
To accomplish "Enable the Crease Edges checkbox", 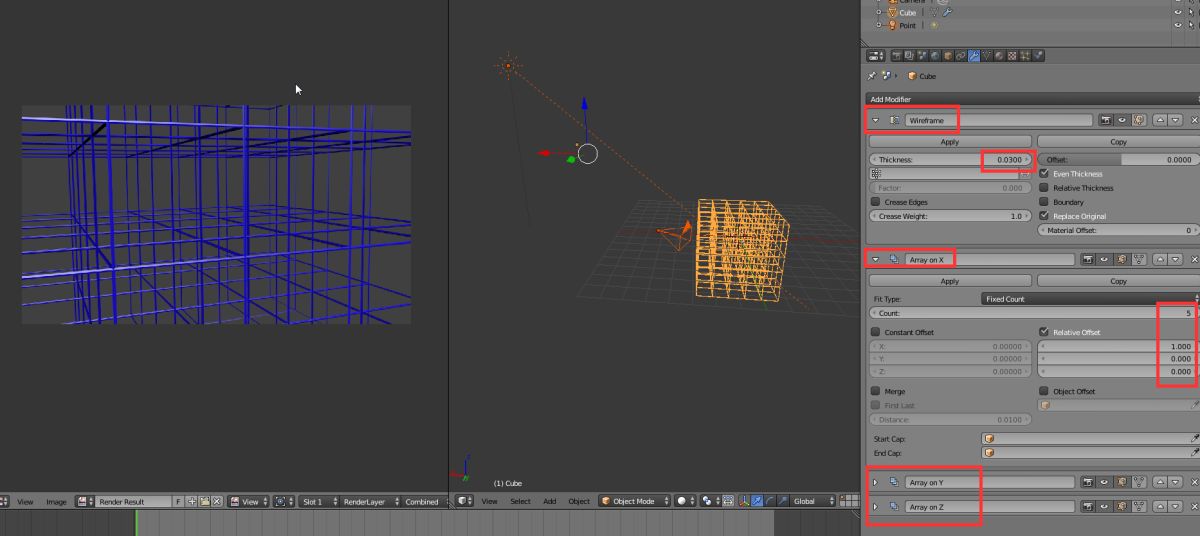I will pos(876,202).
